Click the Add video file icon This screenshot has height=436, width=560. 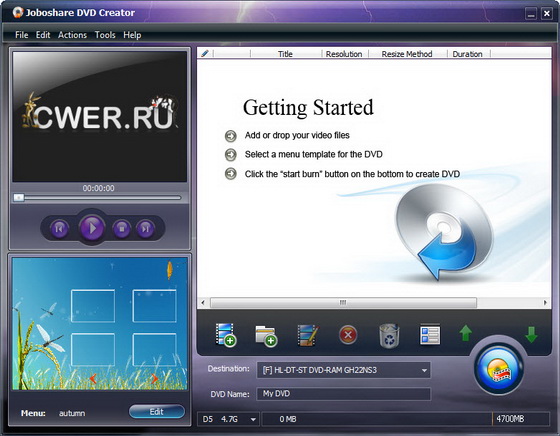pyautogui.click(x=225, y=335)
